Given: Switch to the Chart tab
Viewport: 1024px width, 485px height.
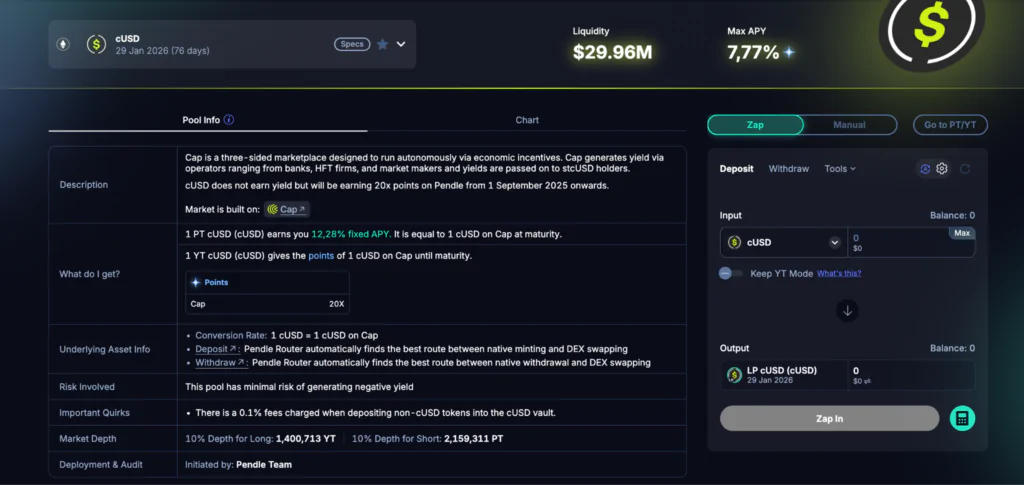Looking at the screenshot, I should pyautogui.click(x=527, y=120).
